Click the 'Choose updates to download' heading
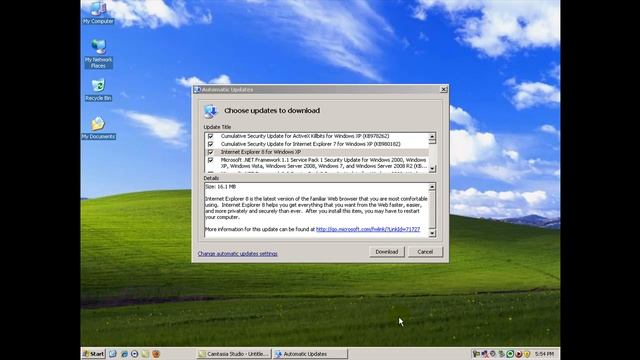Image resolution: width=640 pixels, height=360 pixels. (272, 111)
